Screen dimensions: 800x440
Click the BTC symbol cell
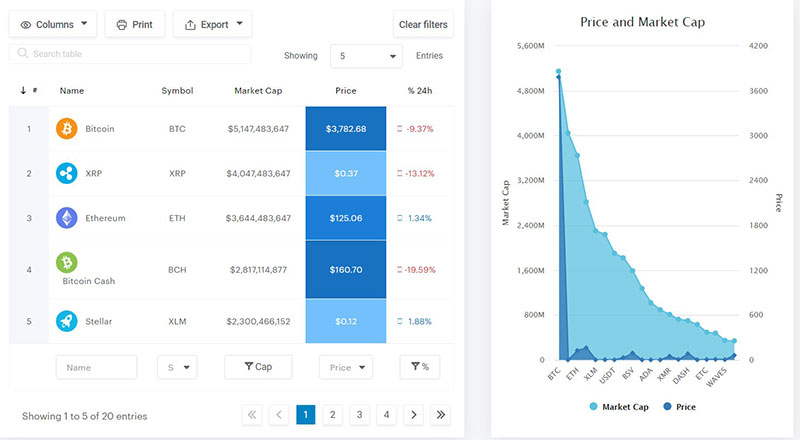tap(177, 129)
